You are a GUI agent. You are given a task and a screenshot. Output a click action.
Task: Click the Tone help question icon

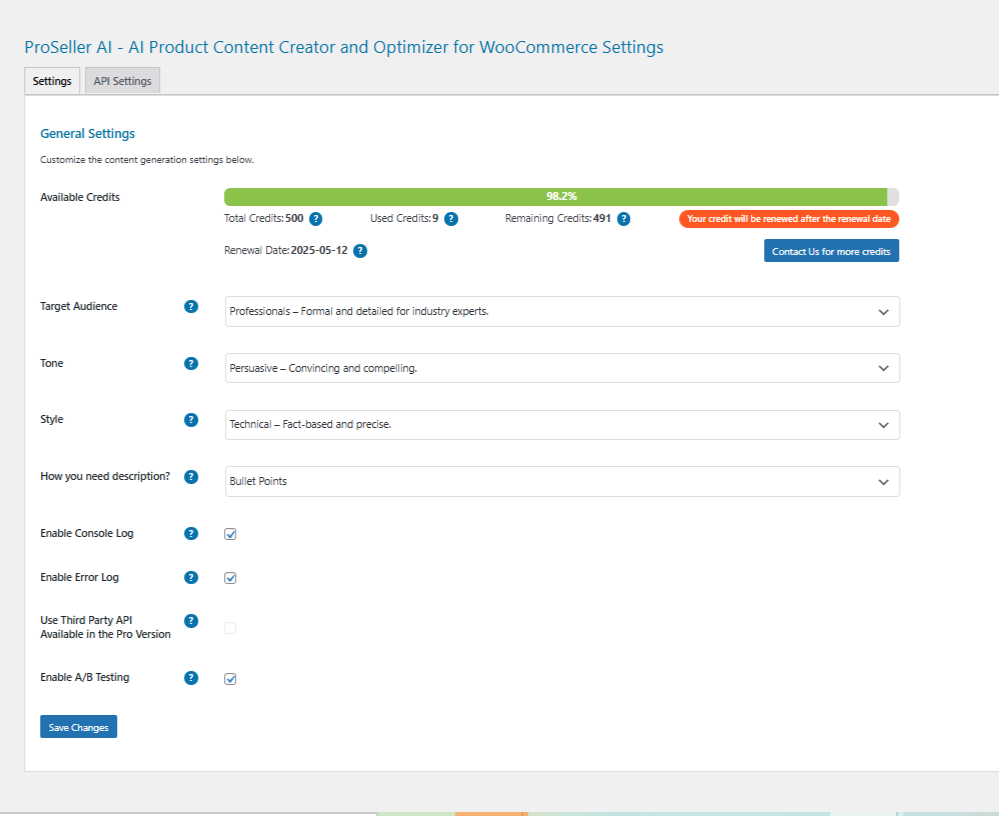(191, 364)
